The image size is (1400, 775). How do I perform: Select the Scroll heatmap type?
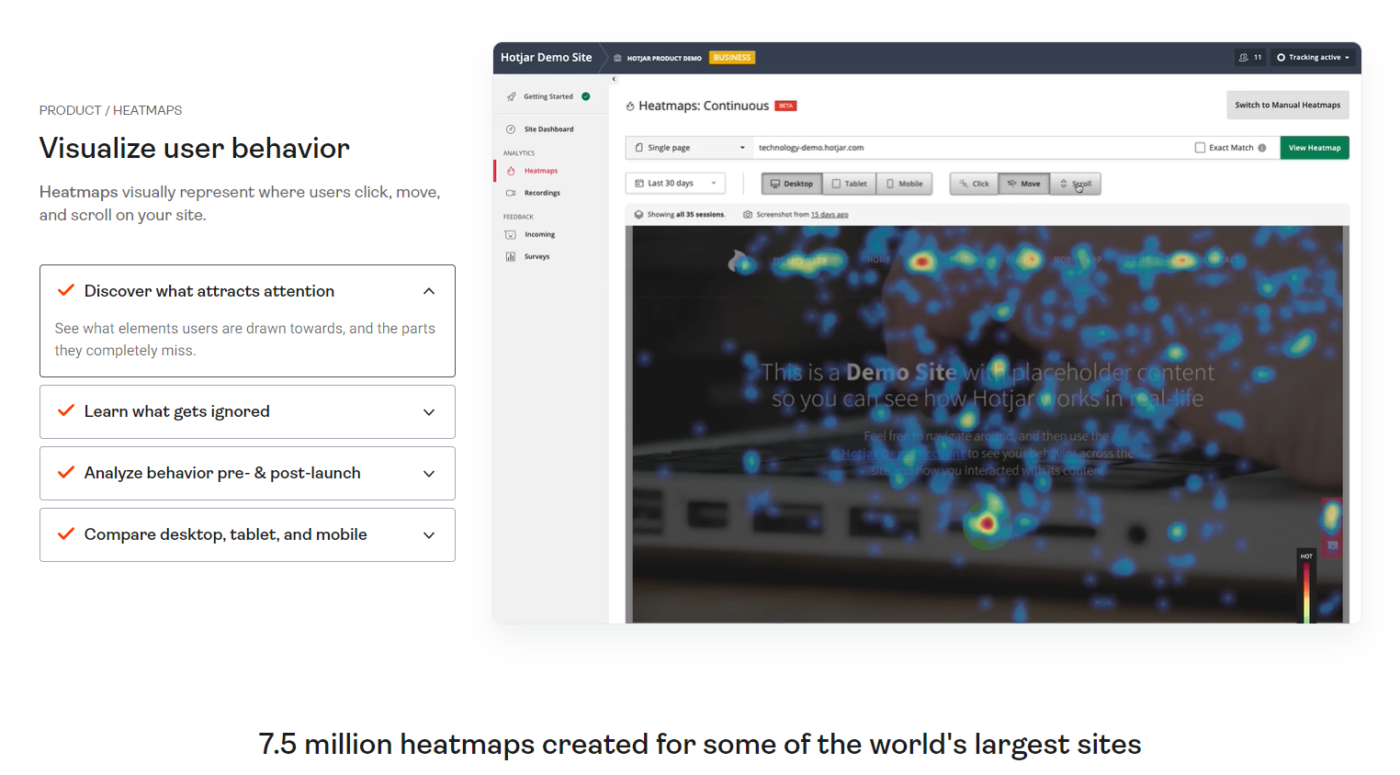(1075, 184)
